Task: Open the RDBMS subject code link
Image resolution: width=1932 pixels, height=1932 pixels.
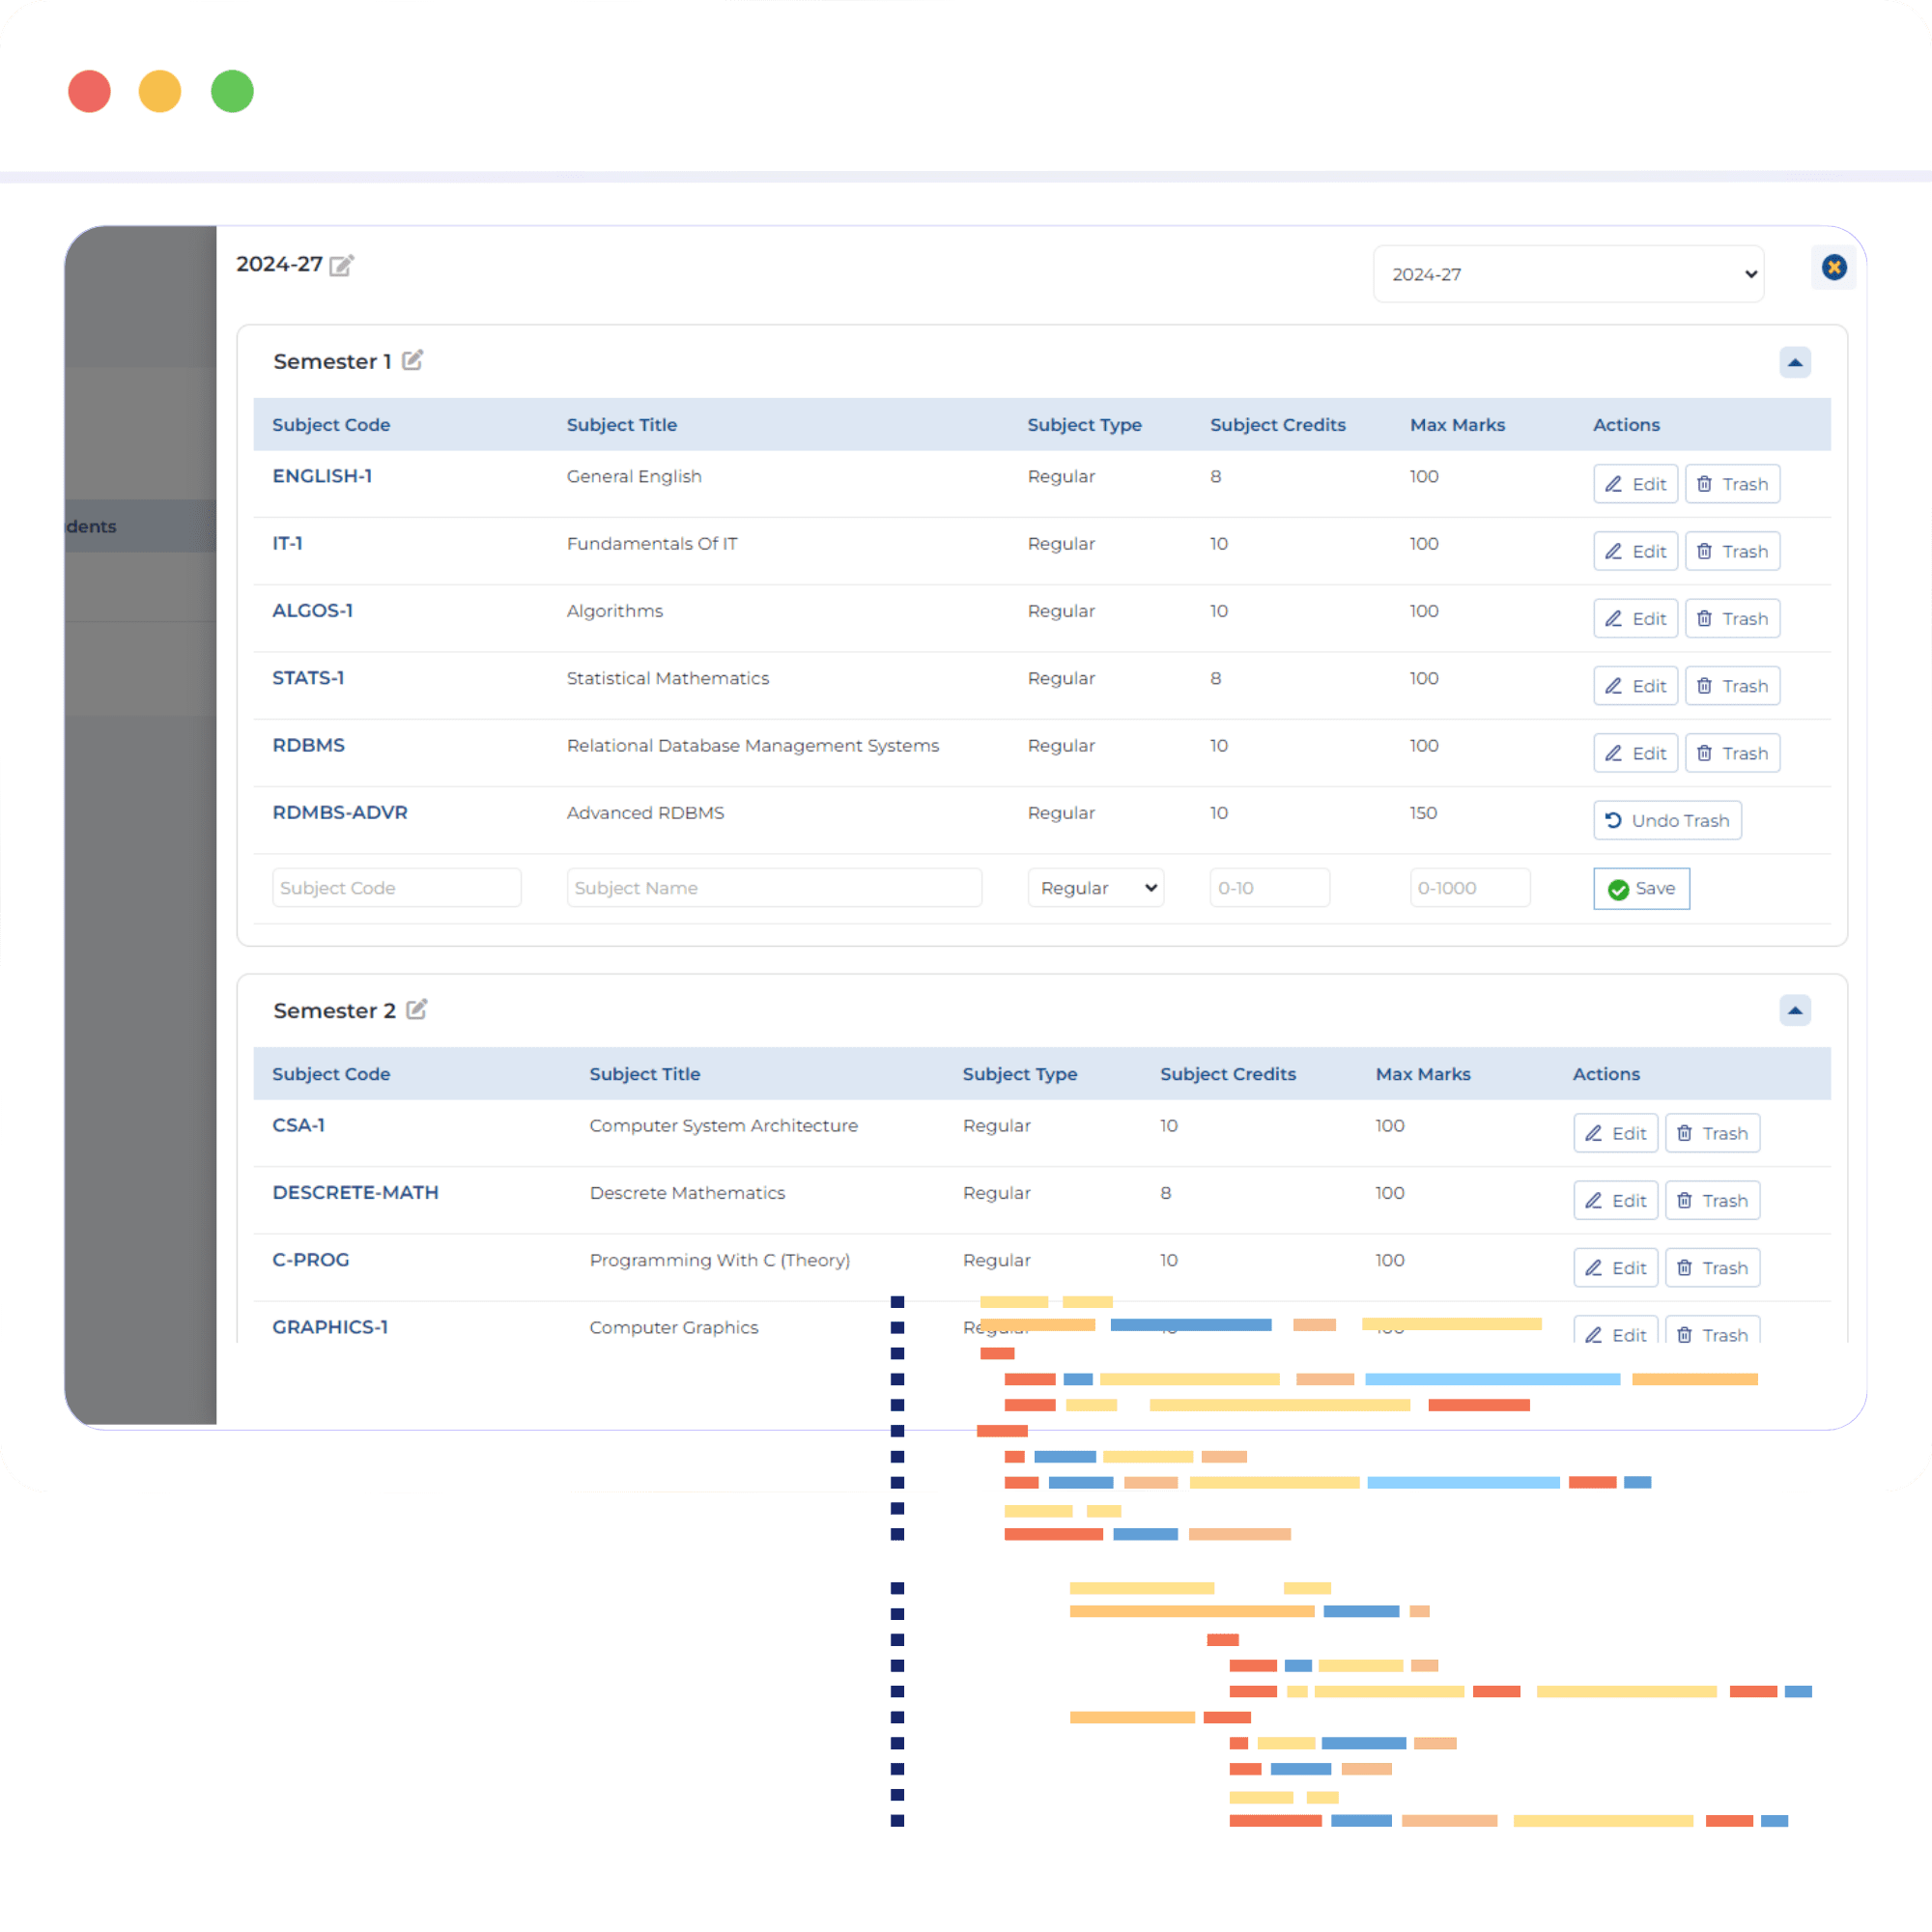Action: coord(308,745)
